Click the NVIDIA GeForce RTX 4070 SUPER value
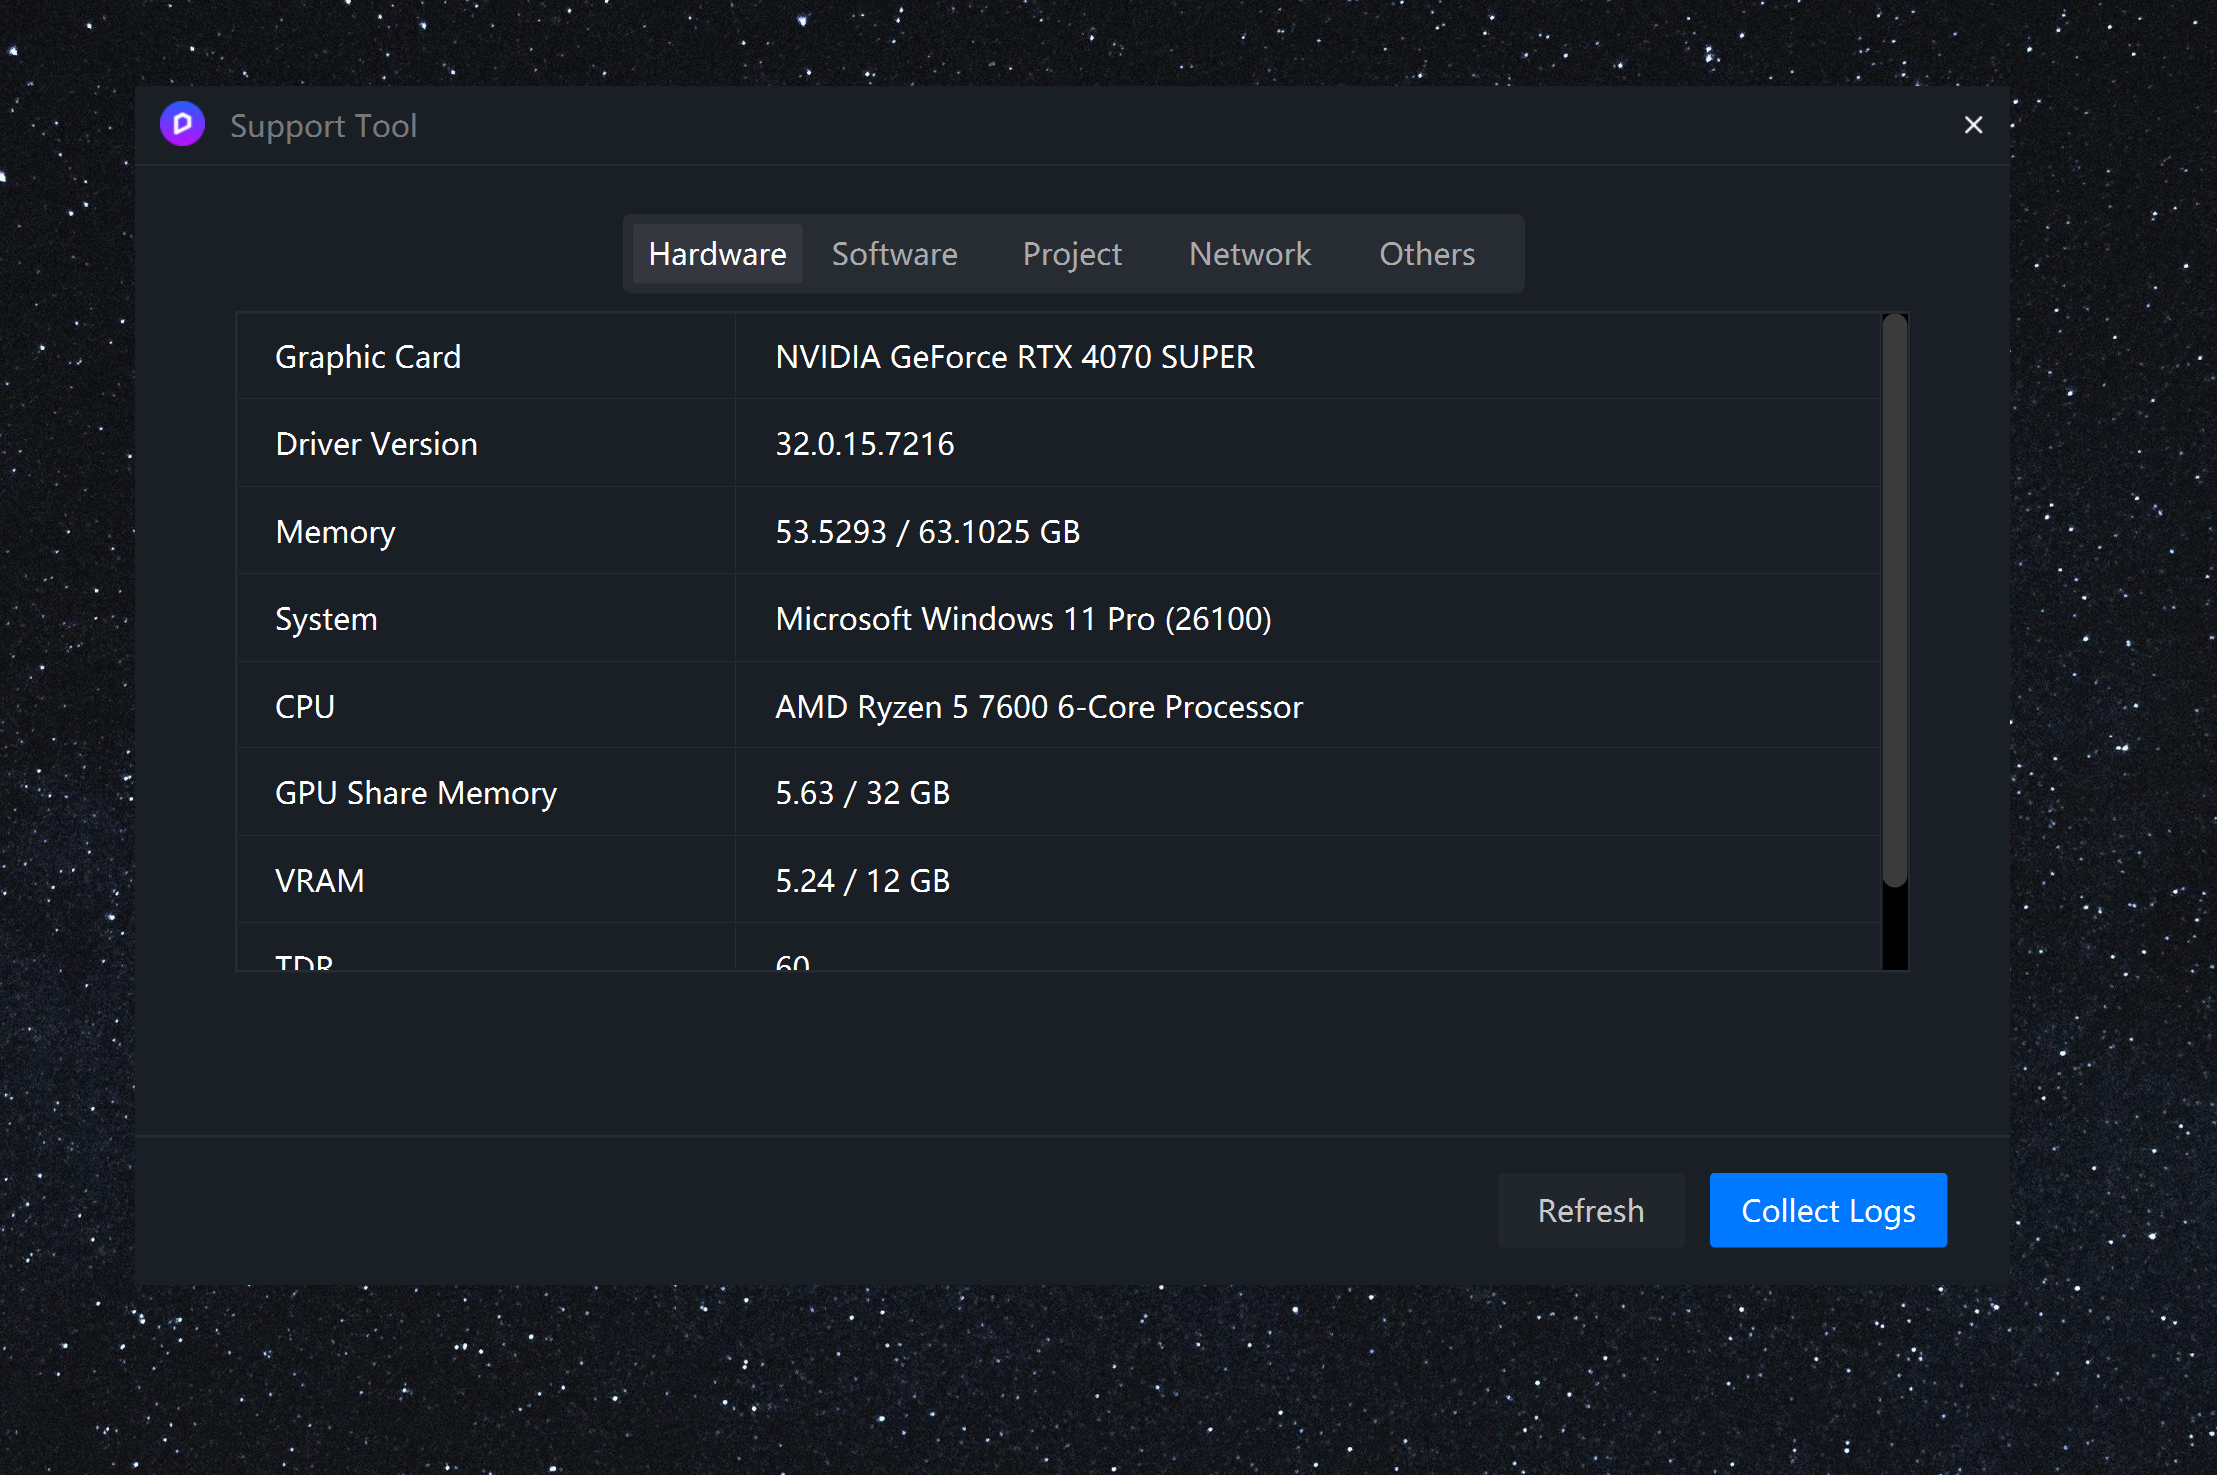Viewport: 2217px width, 1475px height. pos(1014,357)
